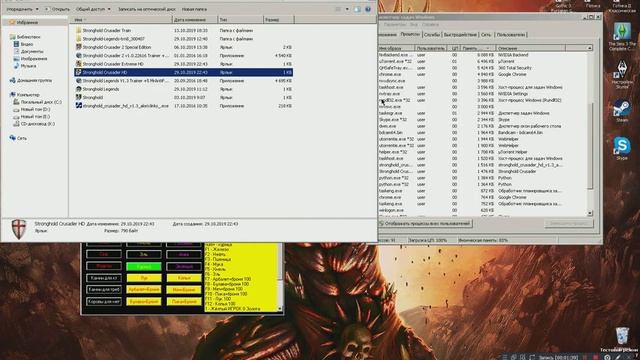Viewport: 640px width, 360px height.
Task: Open New Volume (E:) in navigation pane
Action: pyautogui.click(x=32, y=116)
